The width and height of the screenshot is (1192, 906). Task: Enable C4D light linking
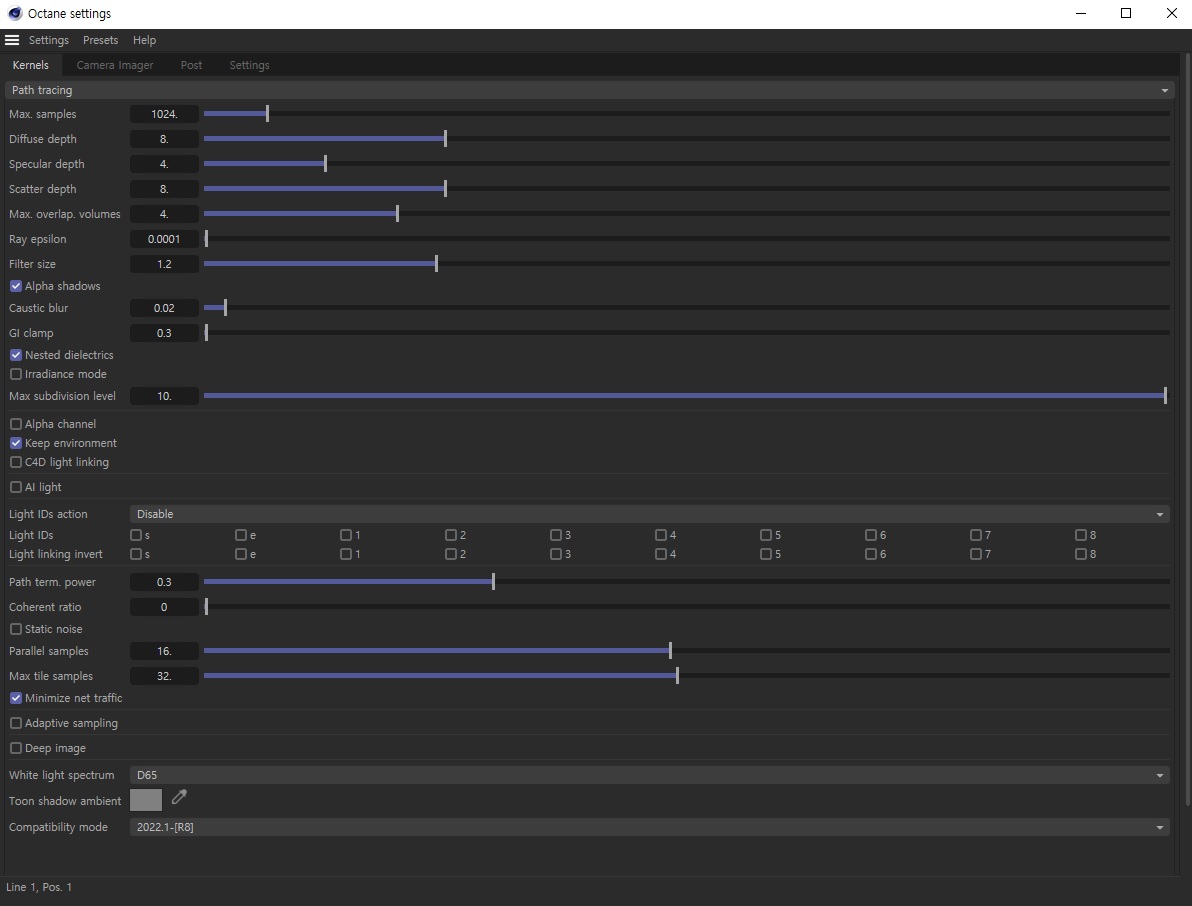point(16,462)
